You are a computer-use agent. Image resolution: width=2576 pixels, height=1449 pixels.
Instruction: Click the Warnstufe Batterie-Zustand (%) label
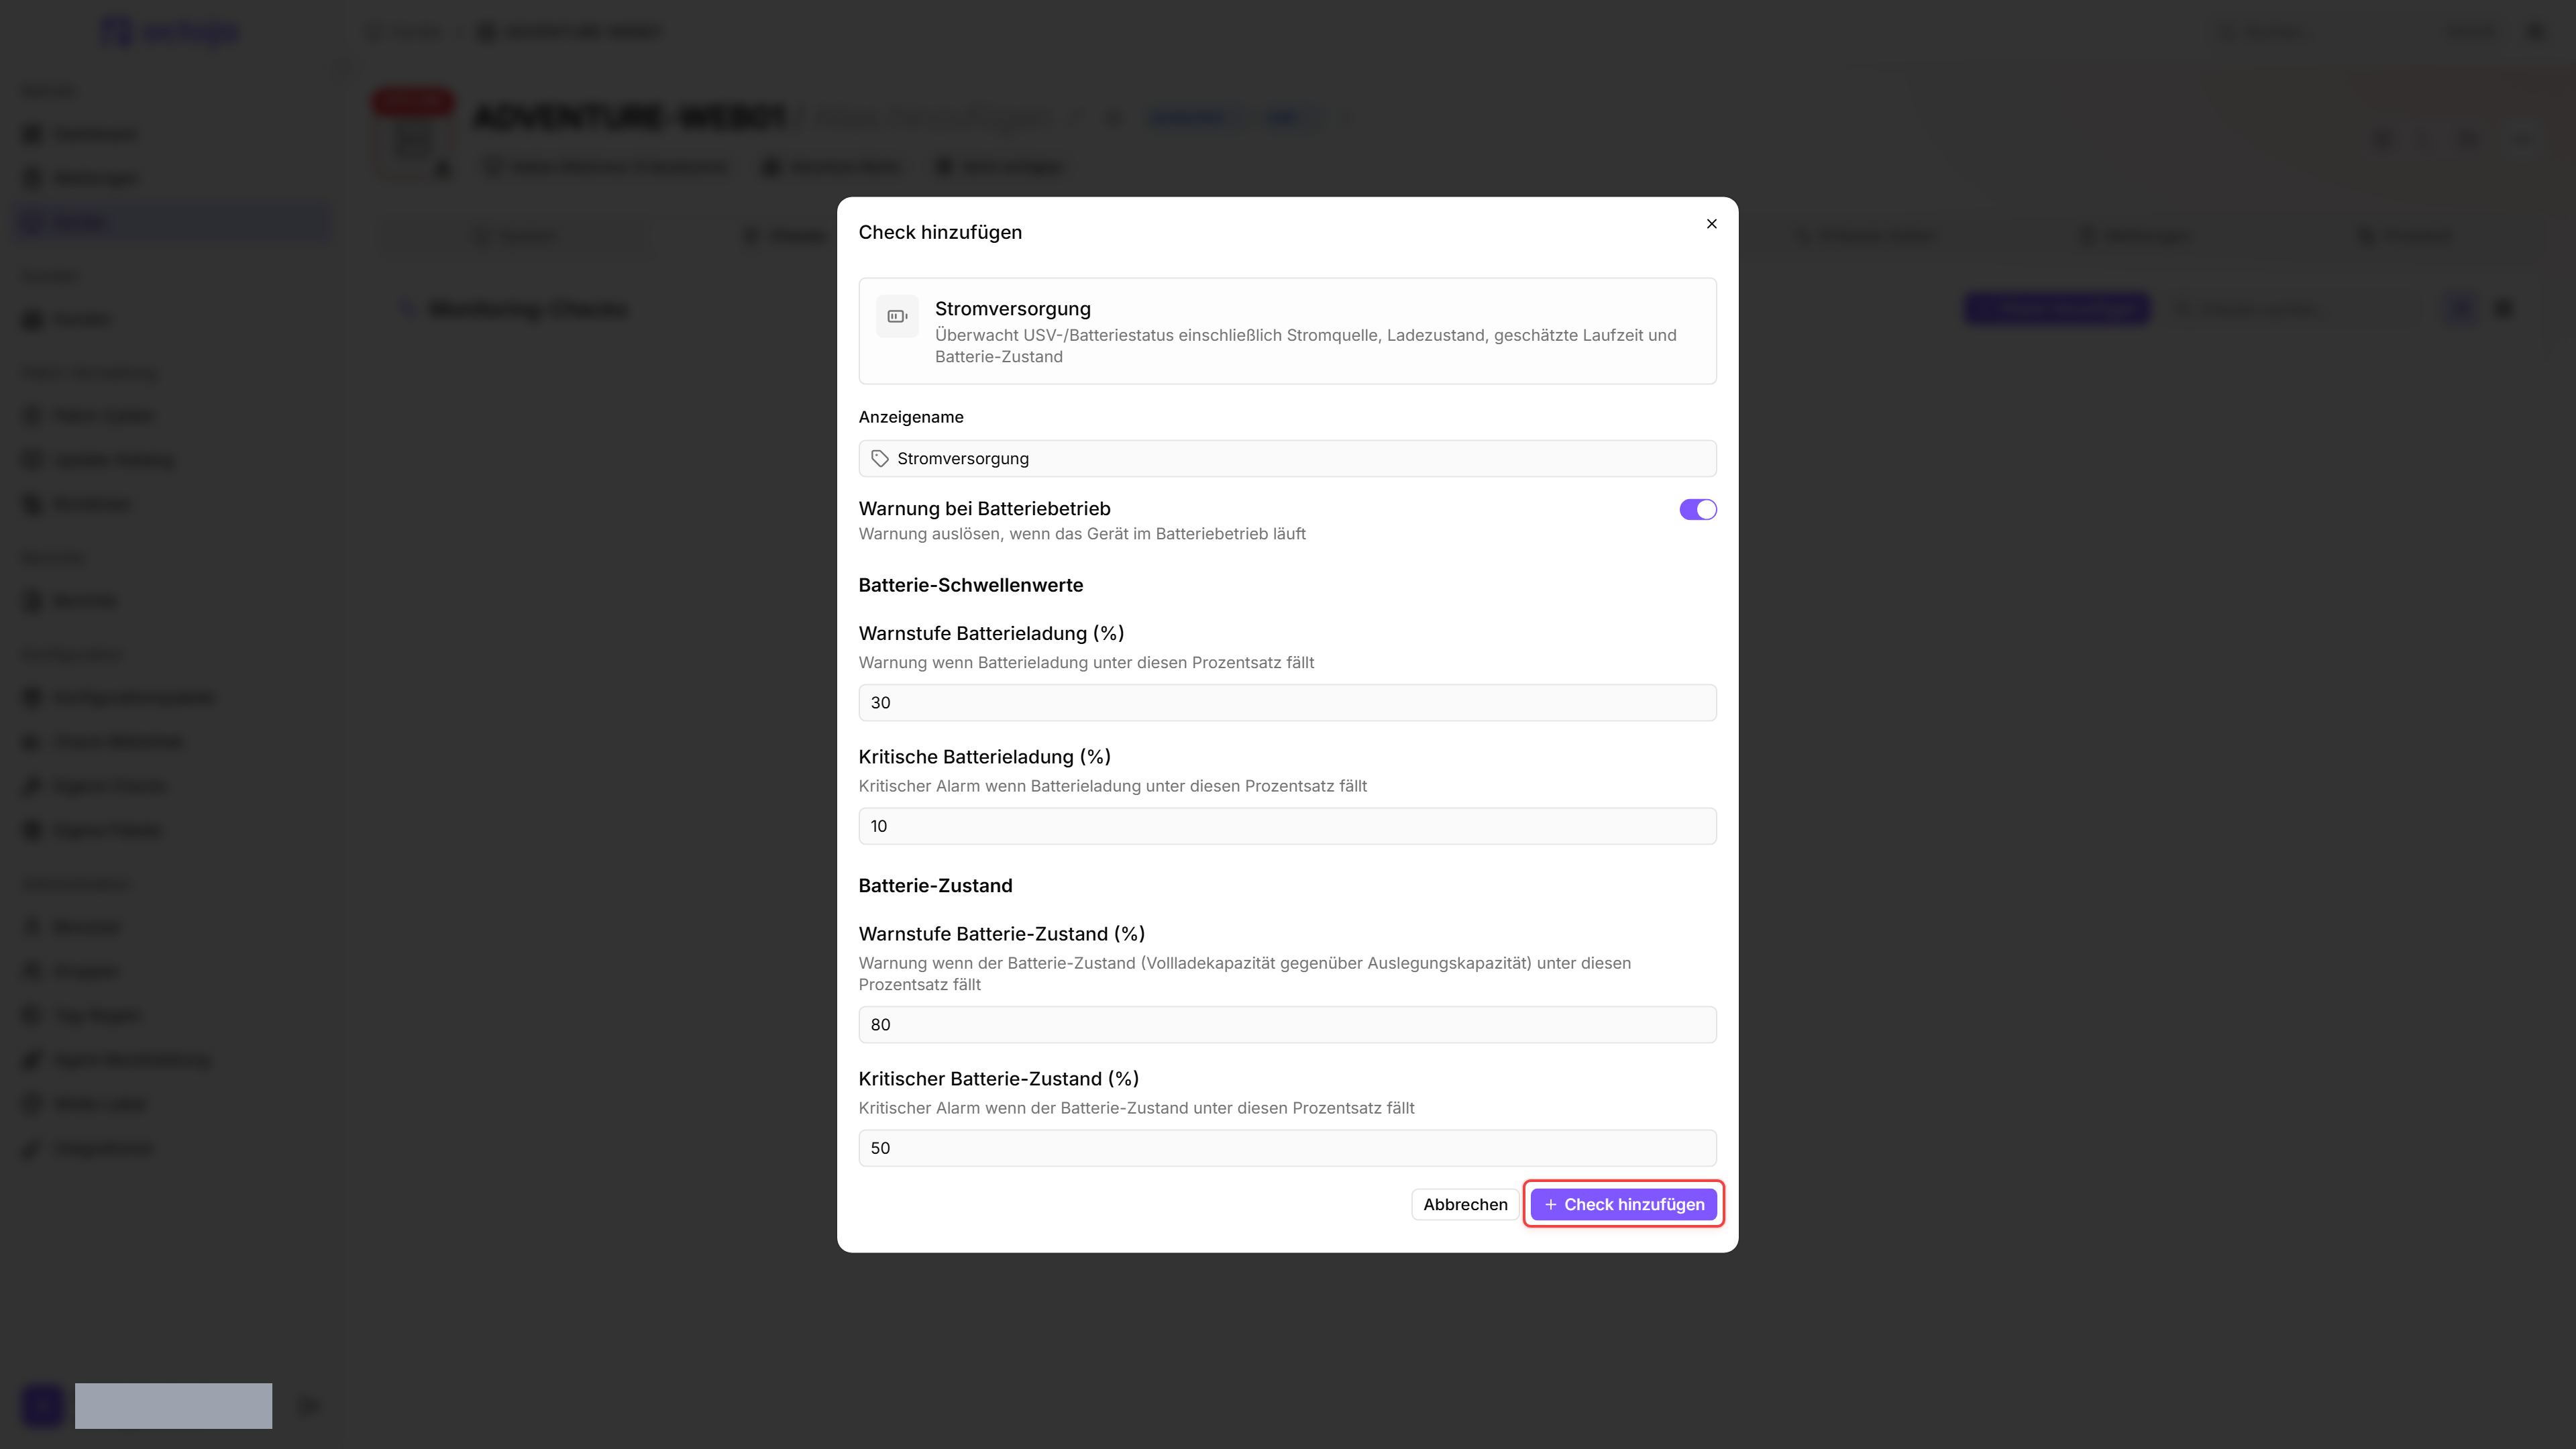(x=1001, y=934)
